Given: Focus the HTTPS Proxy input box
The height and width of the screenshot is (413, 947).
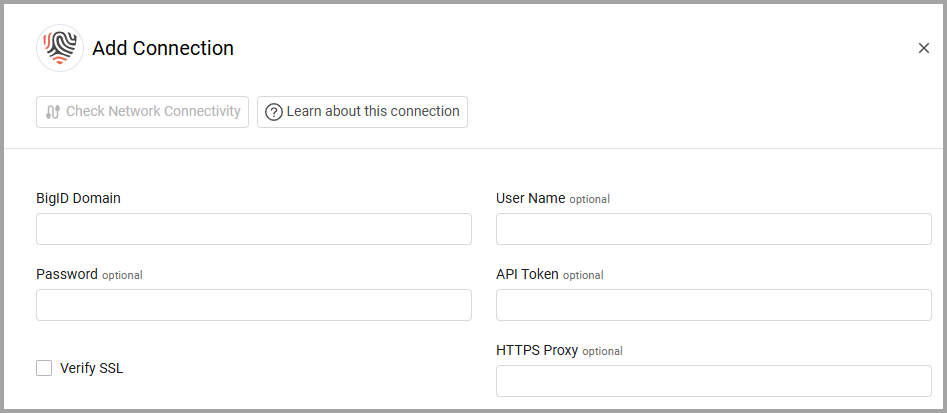Looking at the screenshot, I should 714,381.
